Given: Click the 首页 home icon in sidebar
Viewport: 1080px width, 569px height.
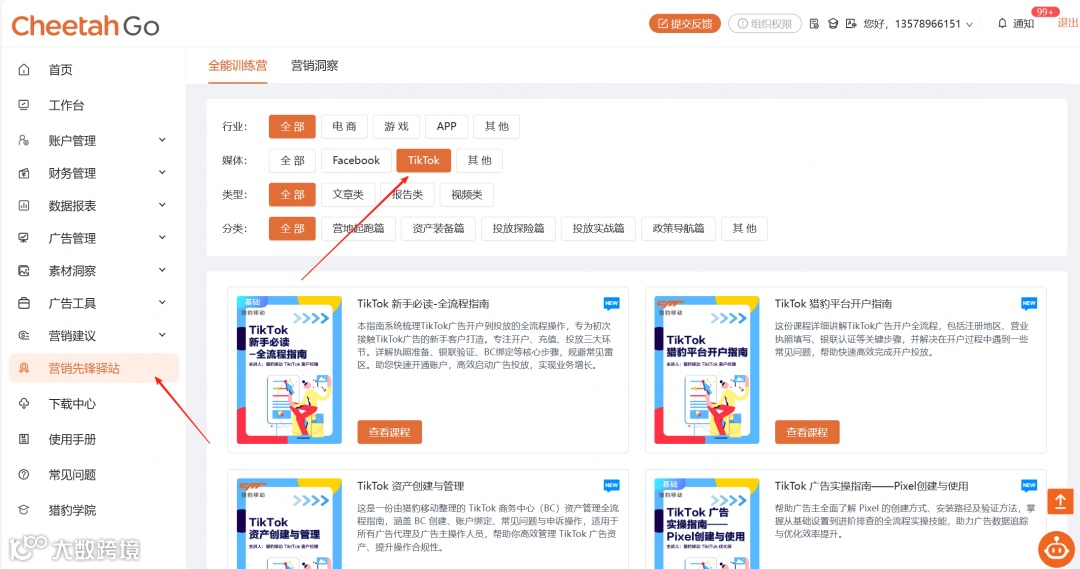Looking at the screenshot, I should tap(24, 70).
